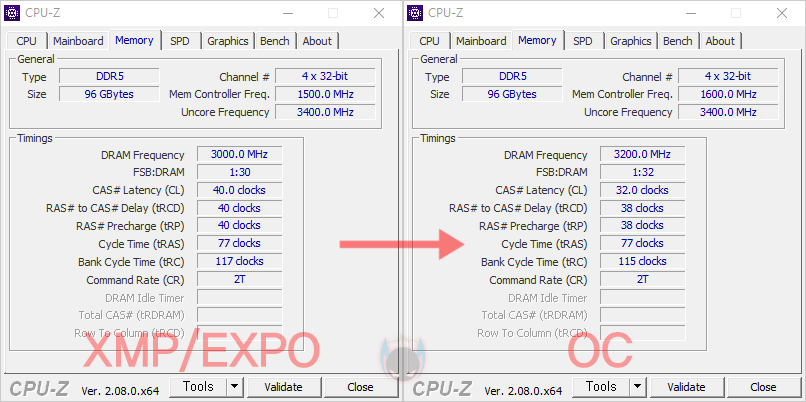Select the Memory tab in right window
This screenshot has width=806, height=402.
click(x=537, y=40)
